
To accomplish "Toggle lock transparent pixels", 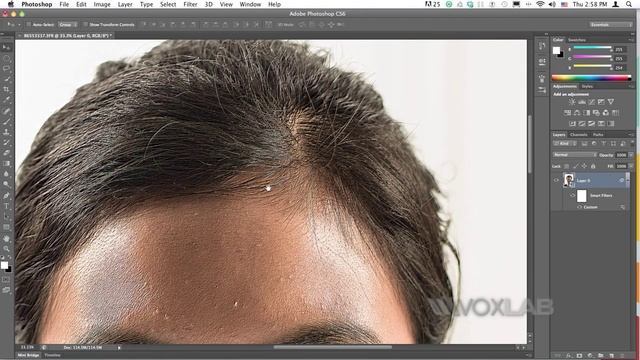I will coord(566,166).
